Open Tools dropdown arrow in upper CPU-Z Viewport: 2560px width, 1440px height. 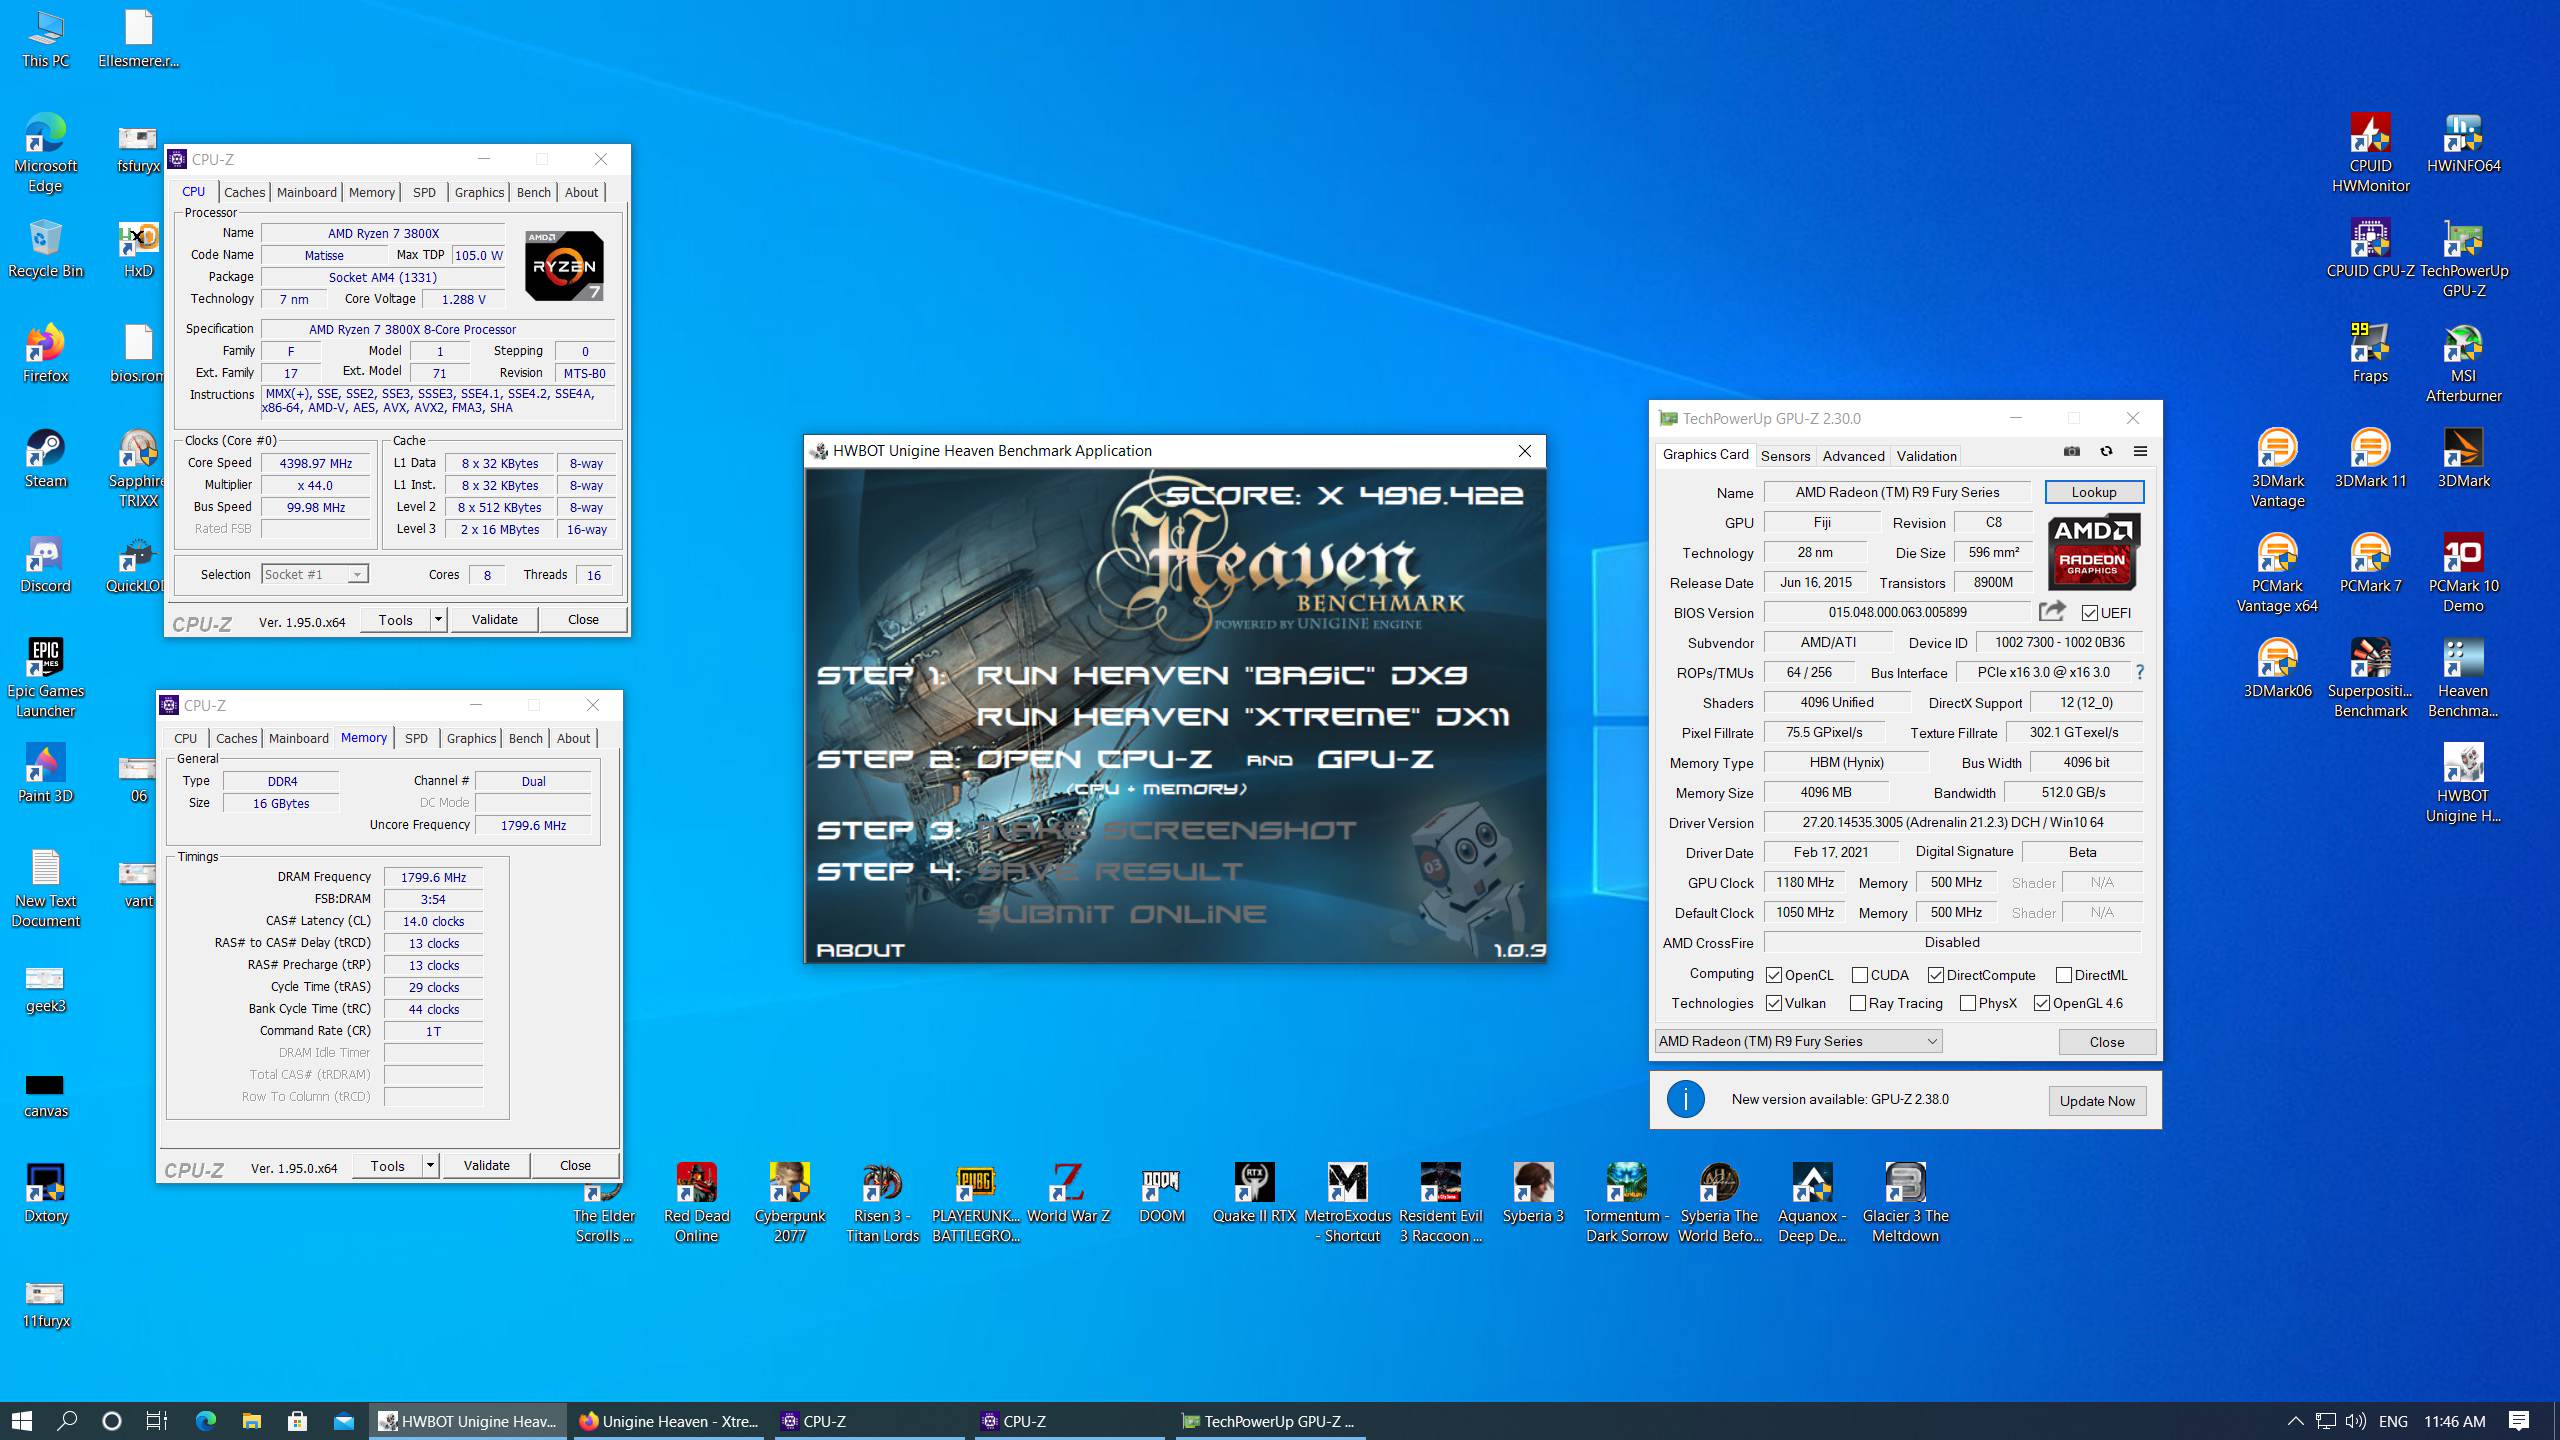click(438, 620)
